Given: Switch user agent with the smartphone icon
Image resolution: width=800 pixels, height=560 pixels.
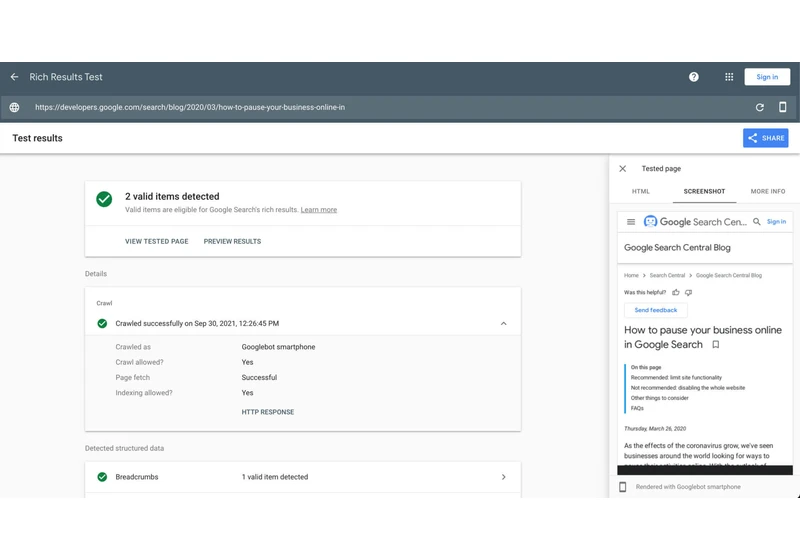Looking at the screenshot, I should pyautogui.click(x=782, y=107).
